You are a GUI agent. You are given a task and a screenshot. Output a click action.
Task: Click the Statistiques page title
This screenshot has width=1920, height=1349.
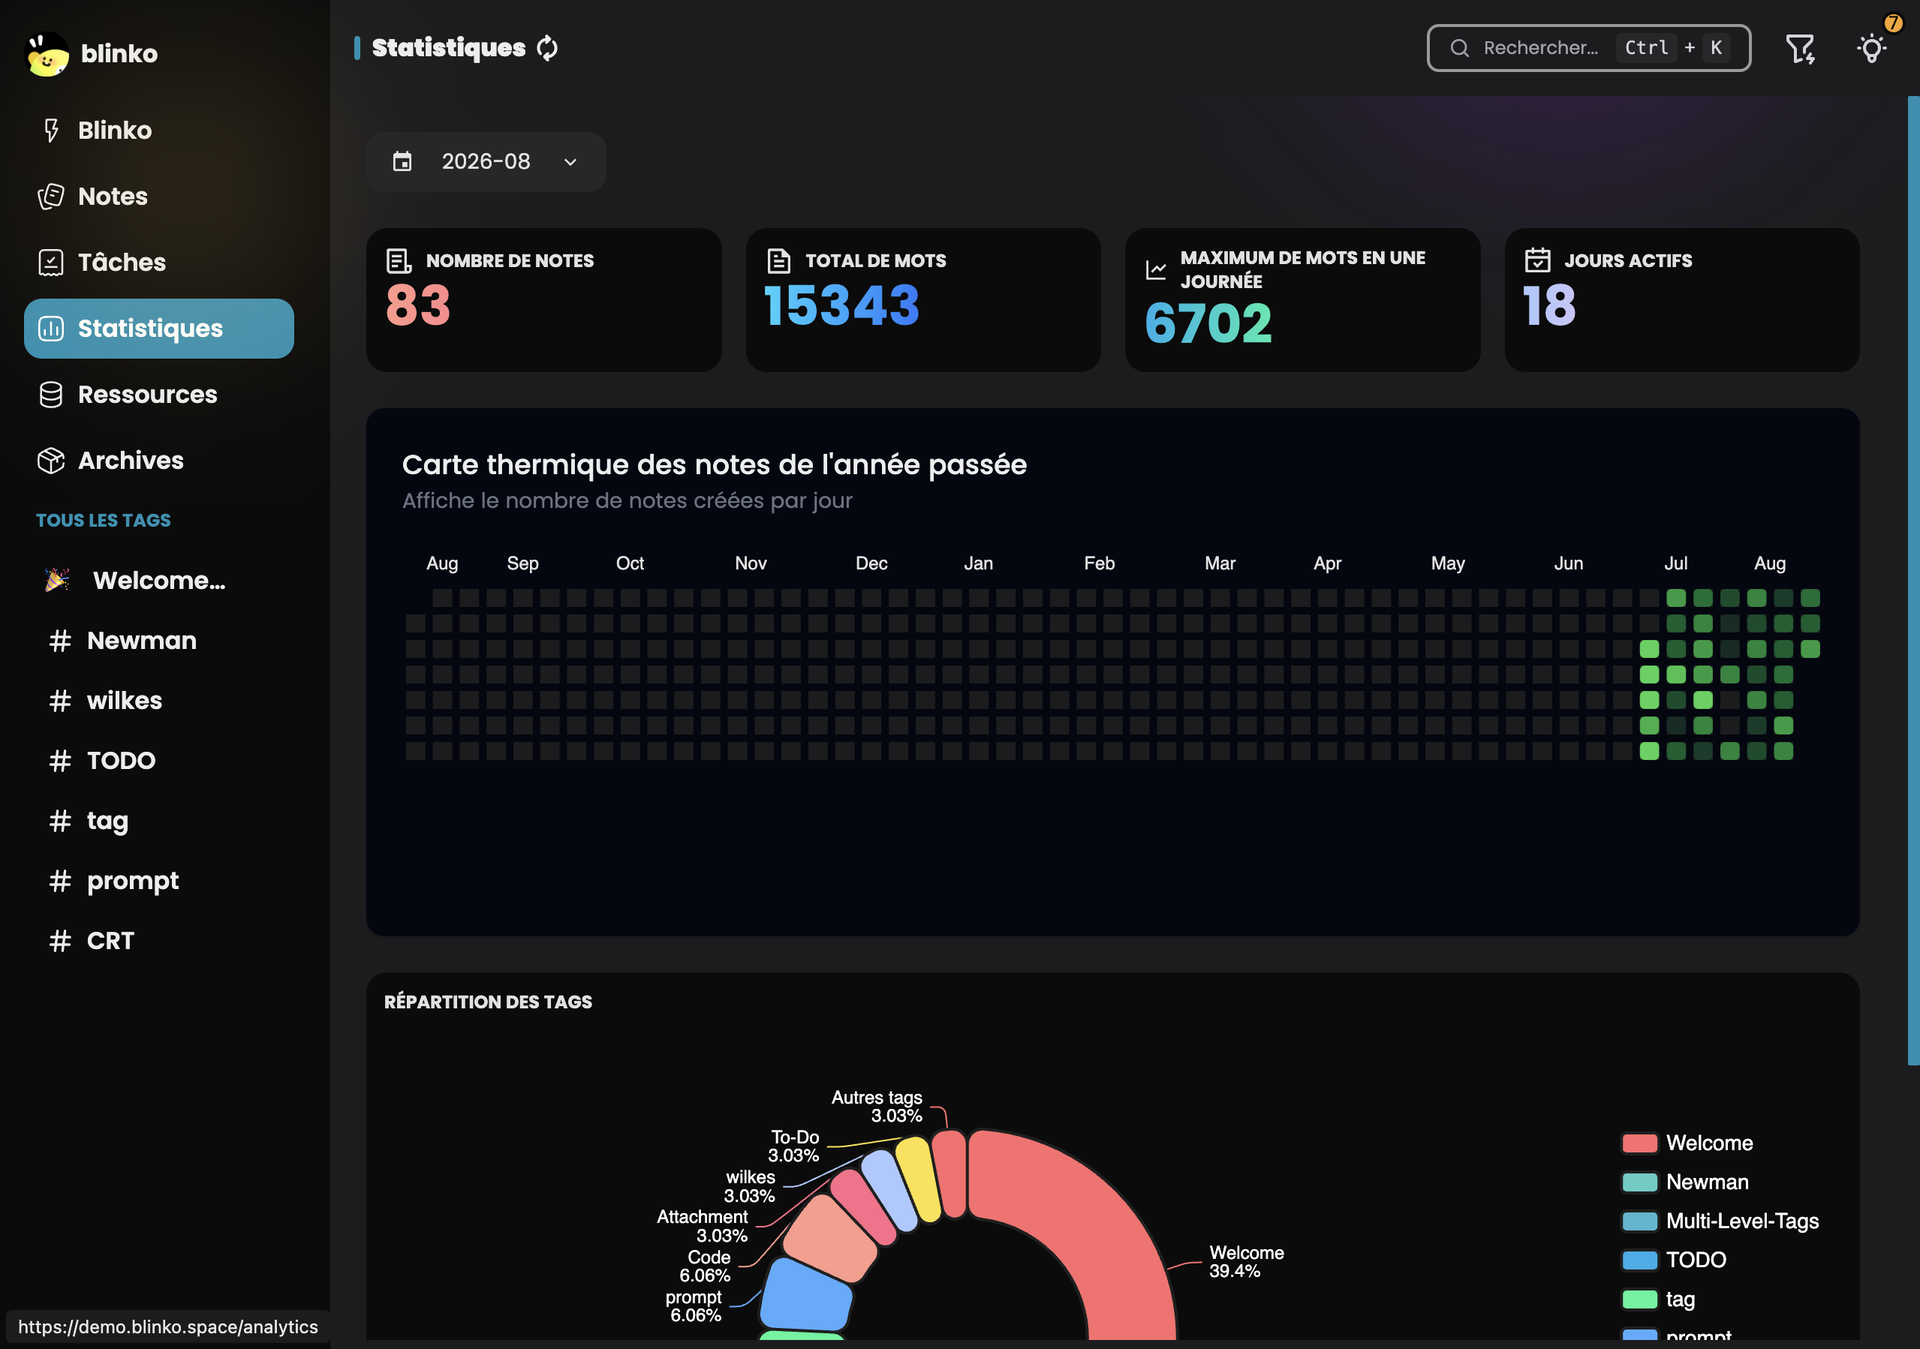(448, 48)
